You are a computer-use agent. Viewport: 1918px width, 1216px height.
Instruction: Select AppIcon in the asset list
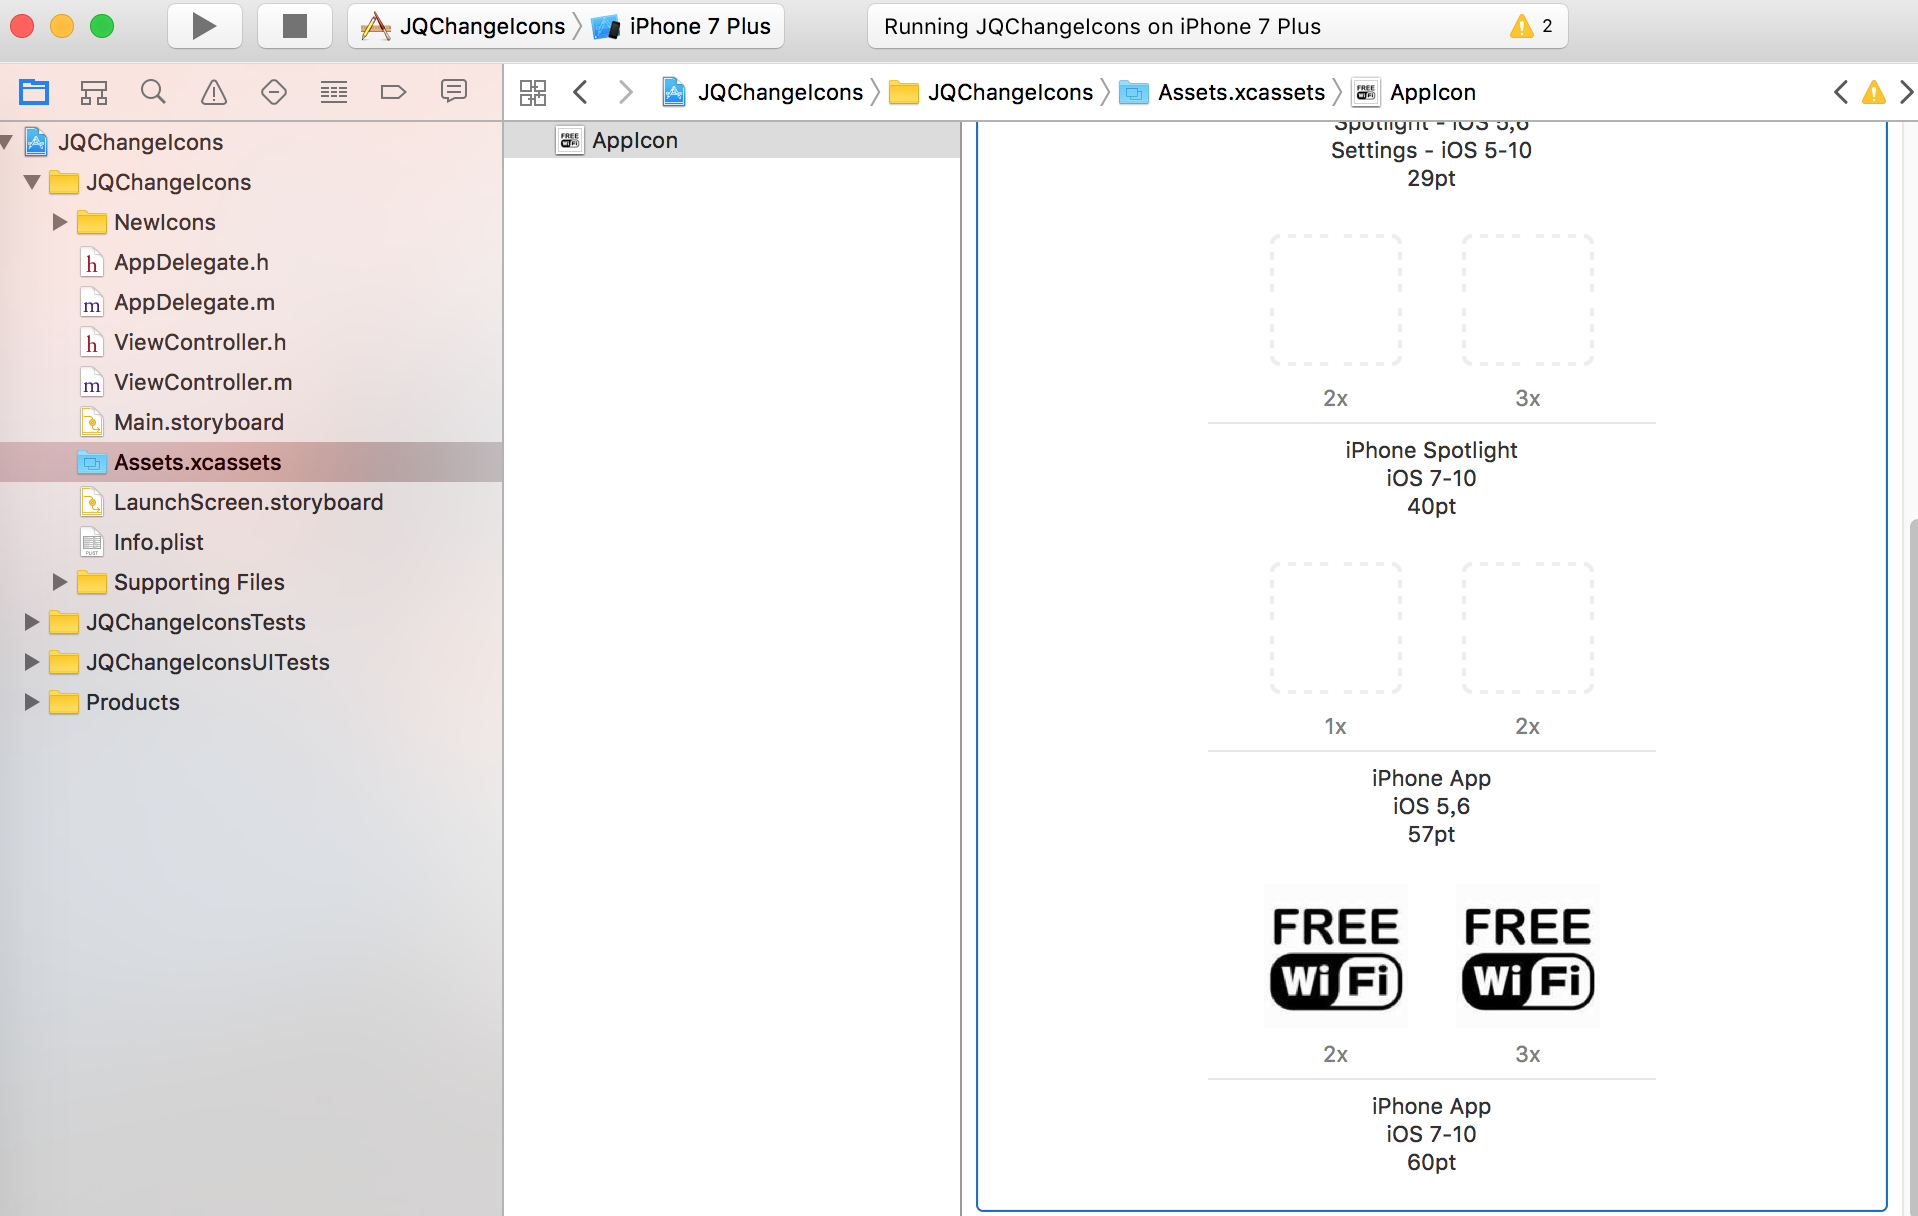(732, 140)
